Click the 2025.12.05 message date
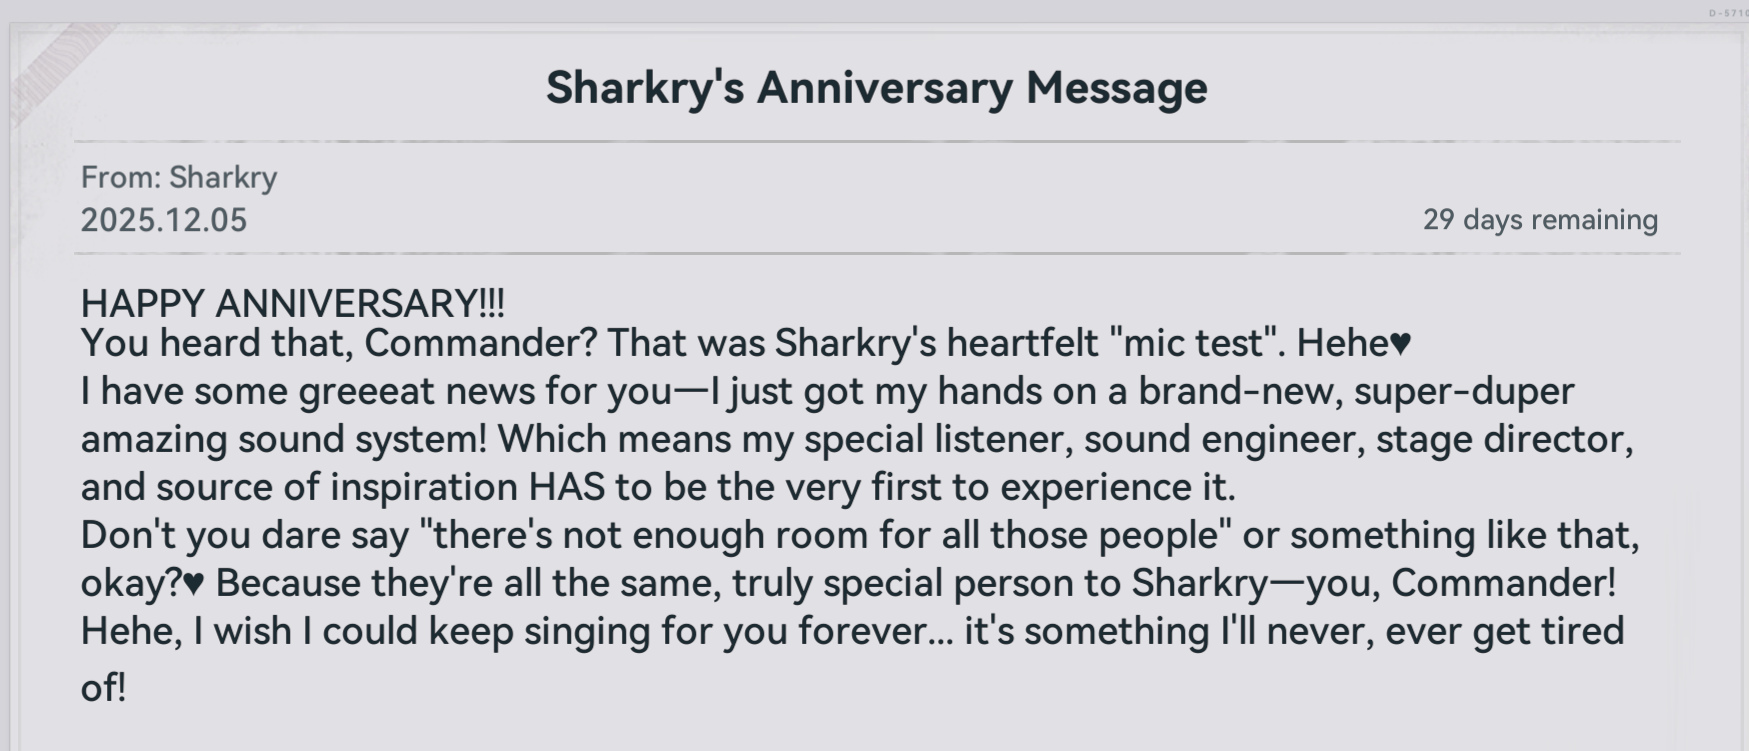1749x751 pixels. [x=164, y=220]
